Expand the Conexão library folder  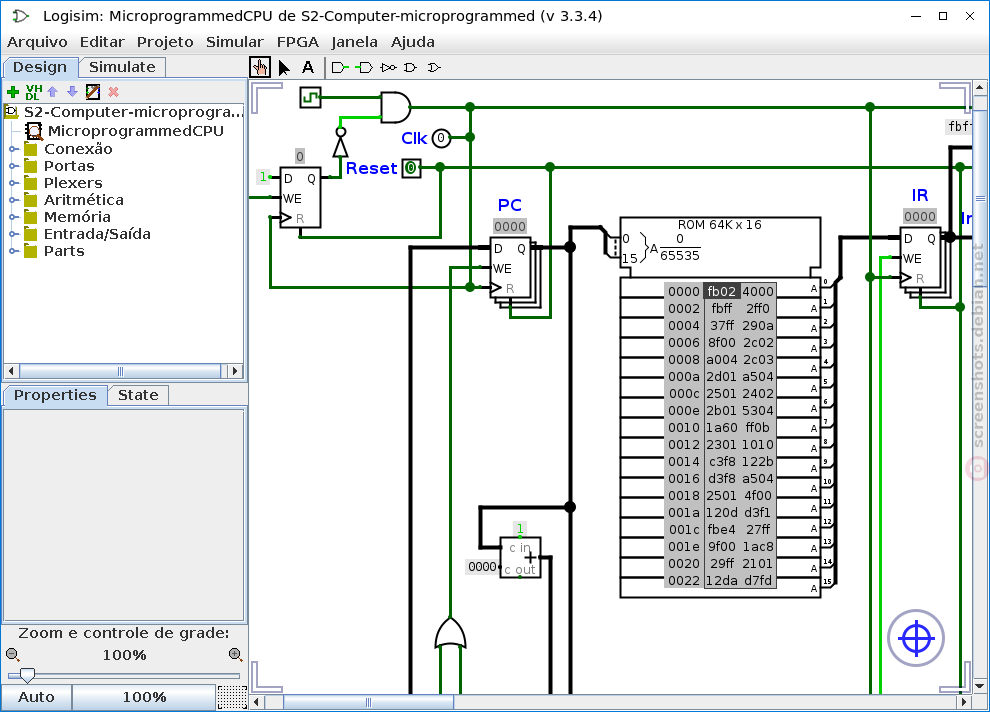click(13, 150)
